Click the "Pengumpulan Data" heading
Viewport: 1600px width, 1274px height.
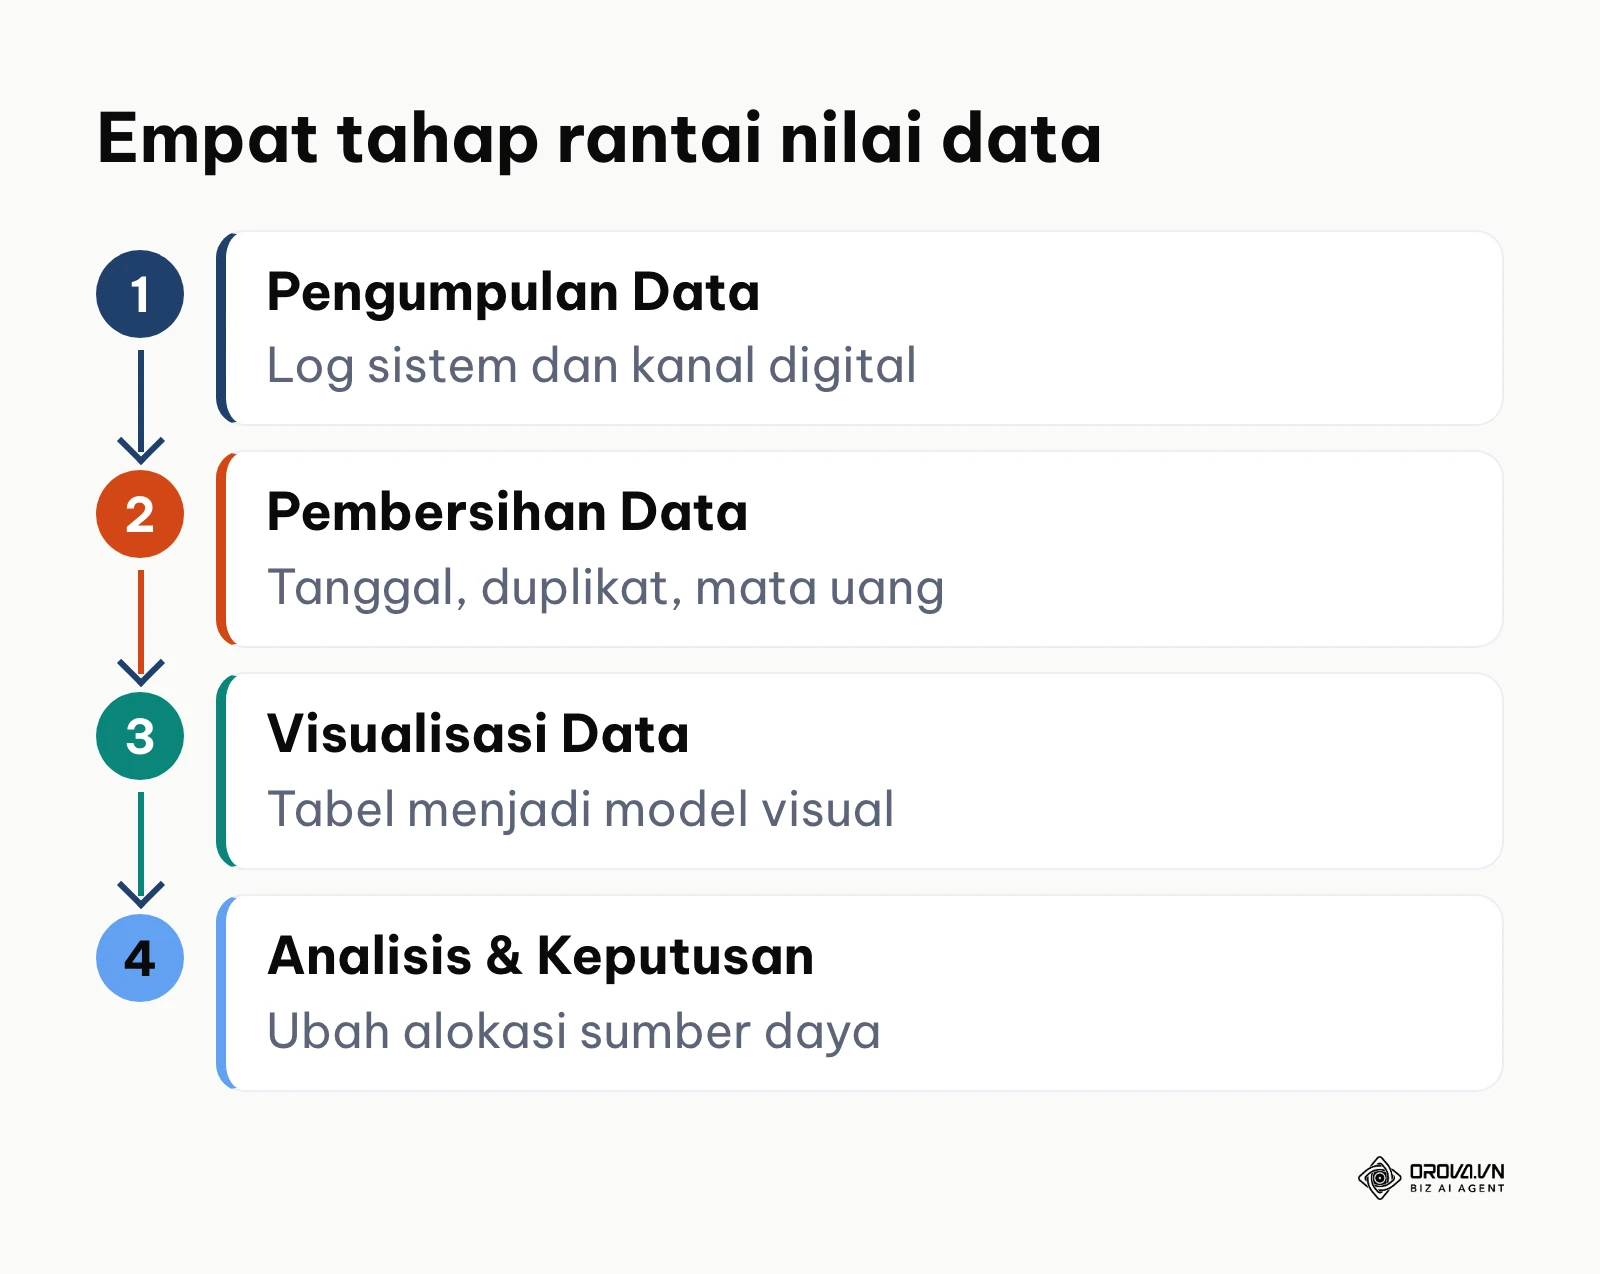click(x=513, y=294)
